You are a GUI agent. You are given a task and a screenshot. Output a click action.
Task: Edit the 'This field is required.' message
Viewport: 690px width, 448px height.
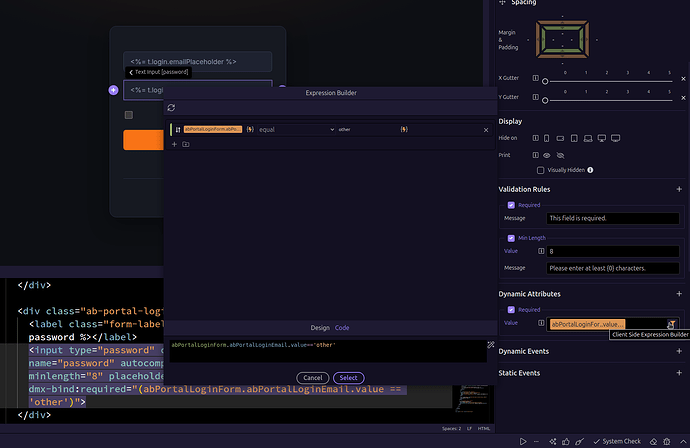pos(613,218)
